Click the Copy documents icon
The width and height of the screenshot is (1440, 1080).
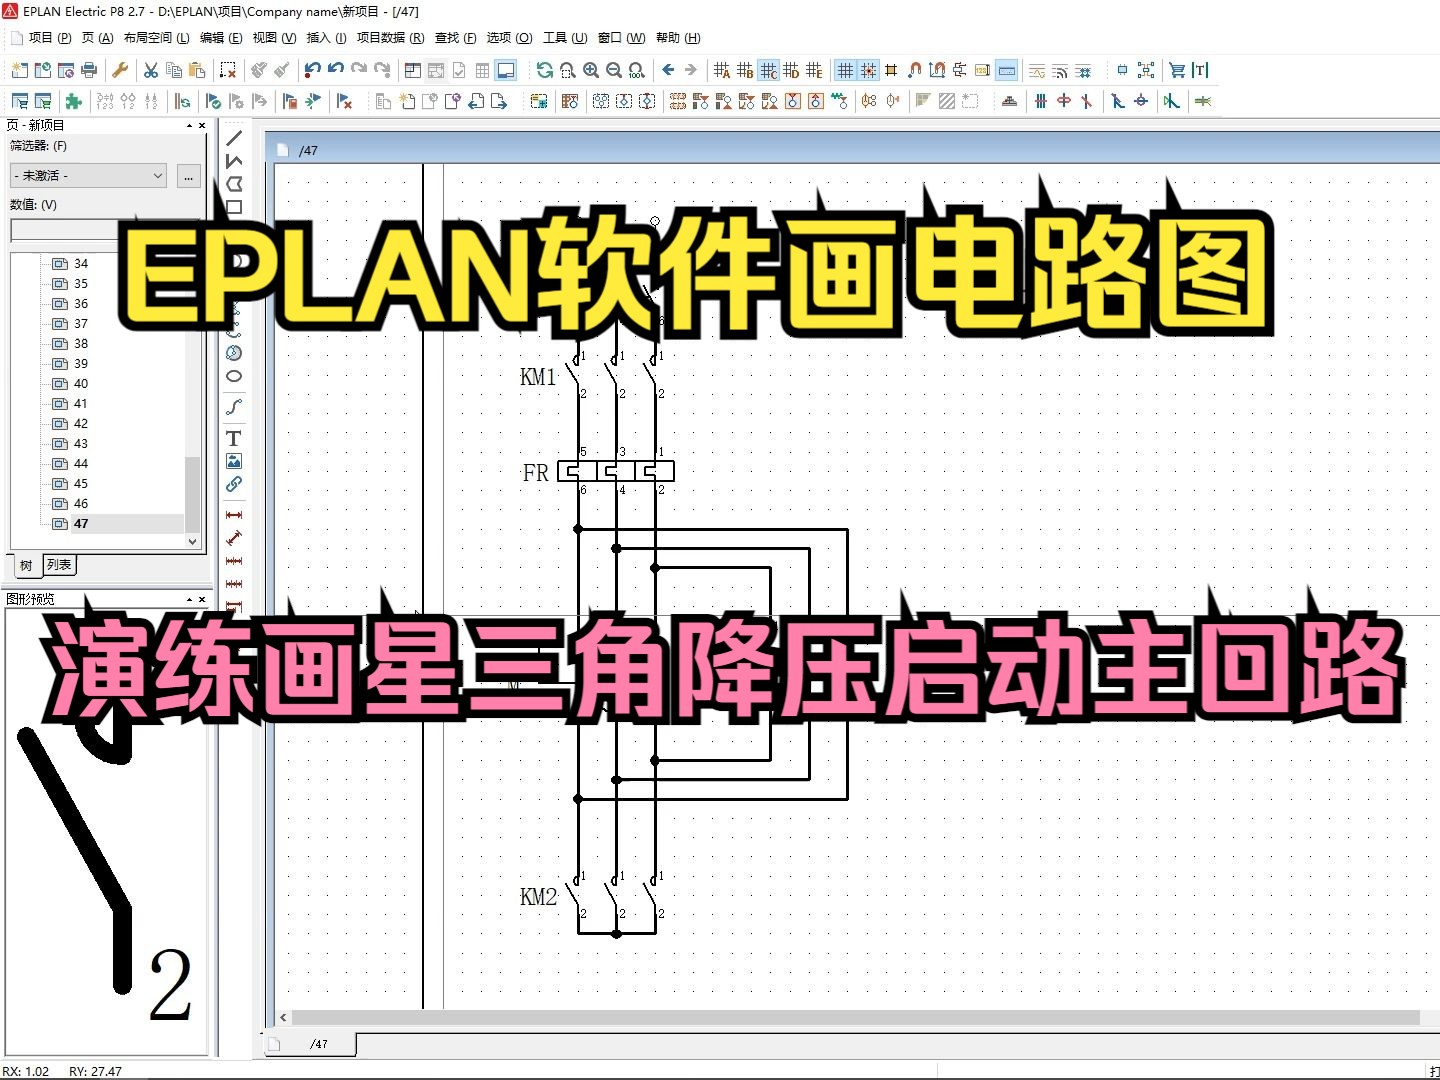(x=174, y=70)
